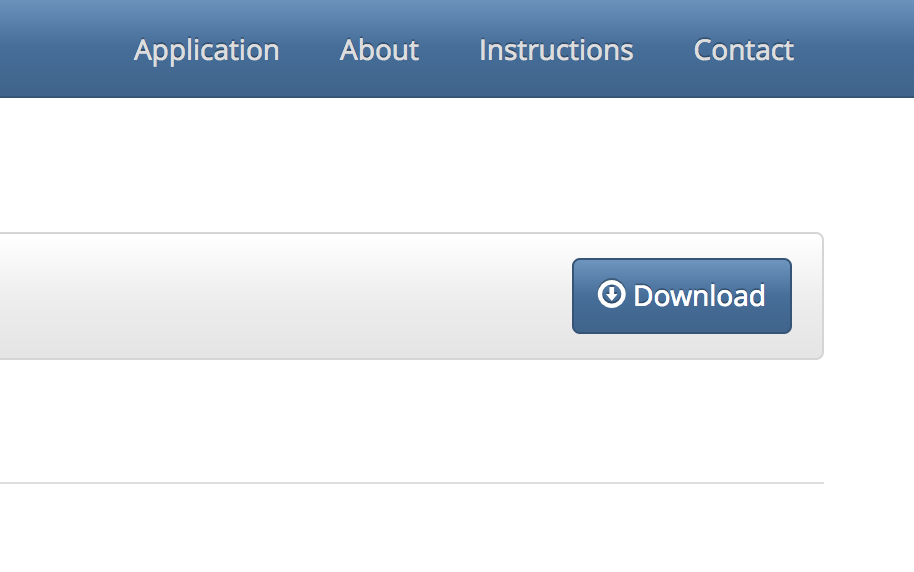Switch to the Application section
914x572 pixels.
pos(206,50)
